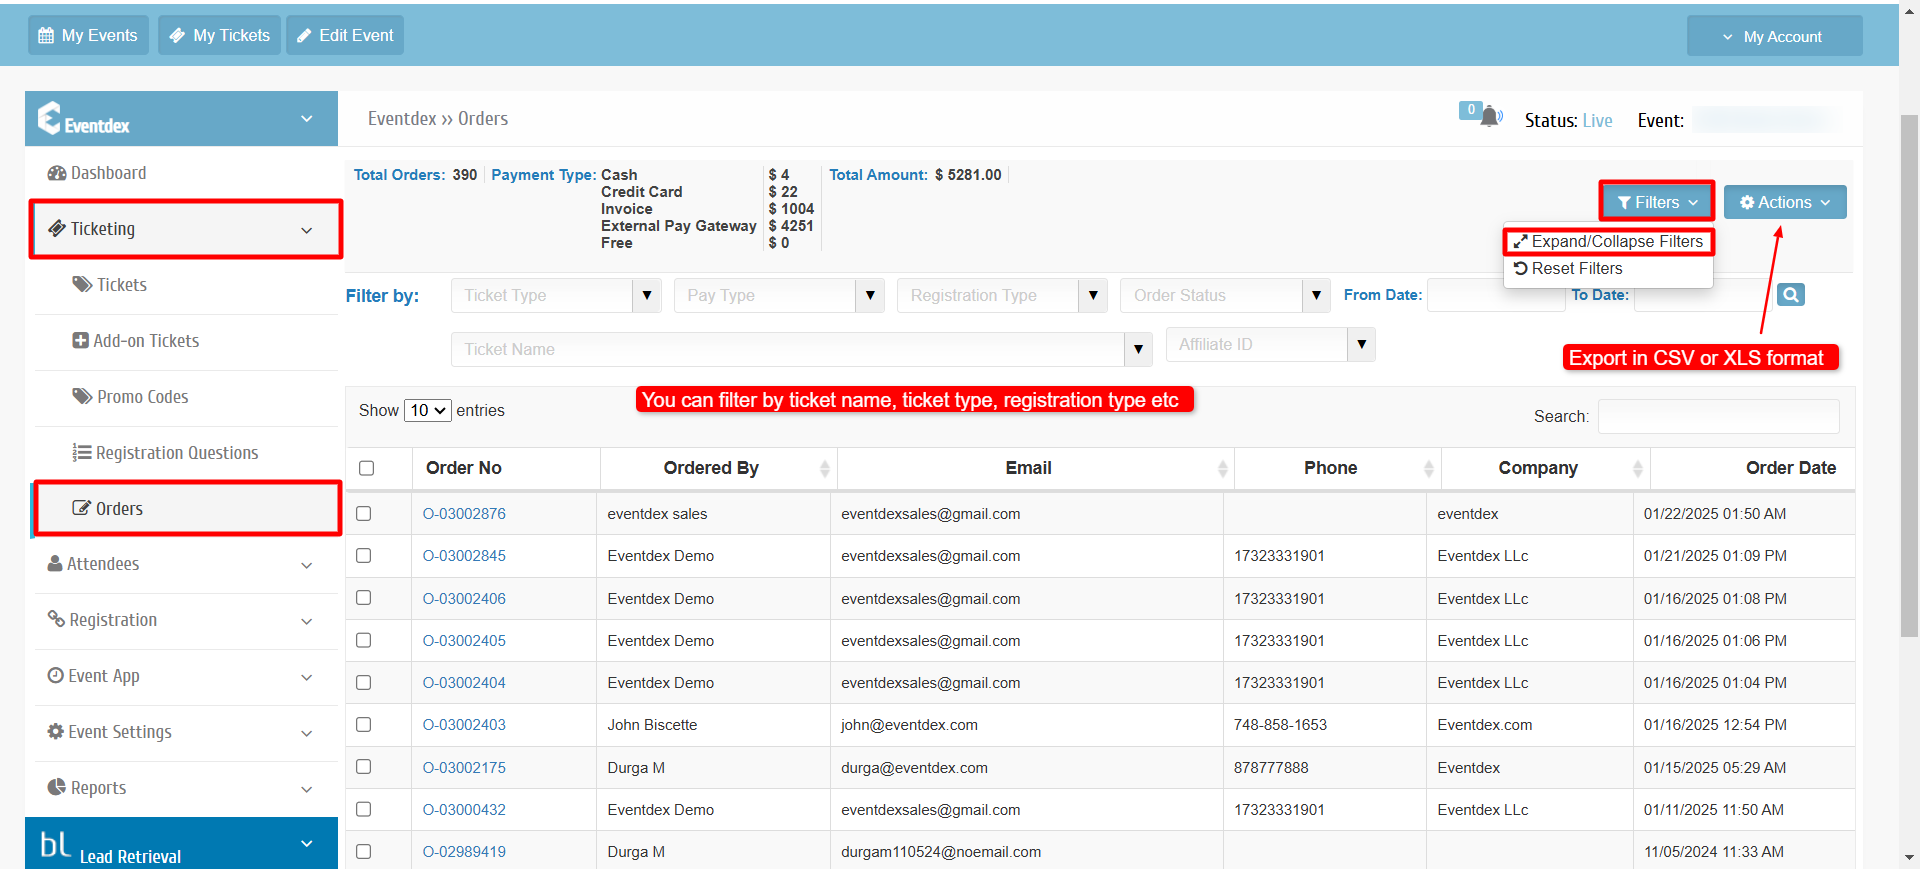Image resolution: width=1920 pixels, height=869 pixels.
Task: Choose Expand/Collapse Filters menu option
Action: pos(1608,241)
